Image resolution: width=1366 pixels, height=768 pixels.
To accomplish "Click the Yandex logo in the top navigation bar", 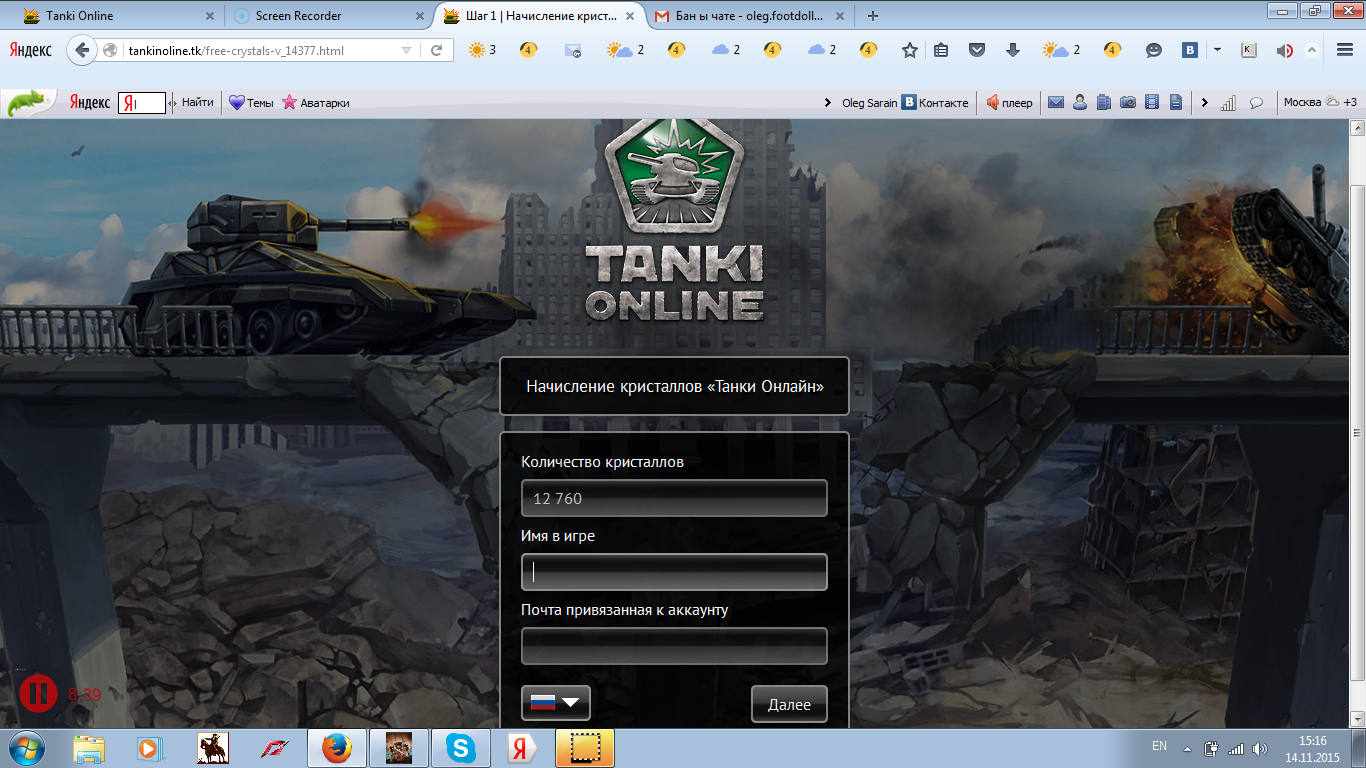I will (x=31, y=49).
